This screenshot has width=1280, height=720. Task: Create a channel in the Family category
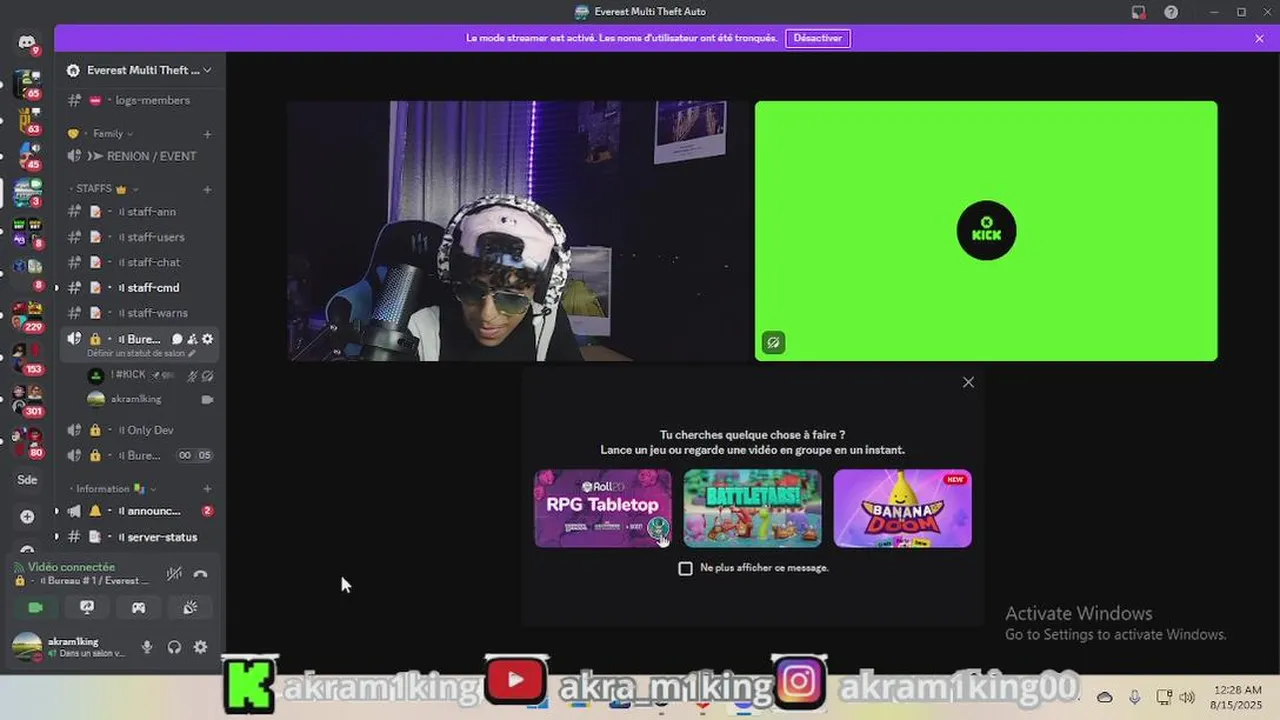(x=207, y=134)
